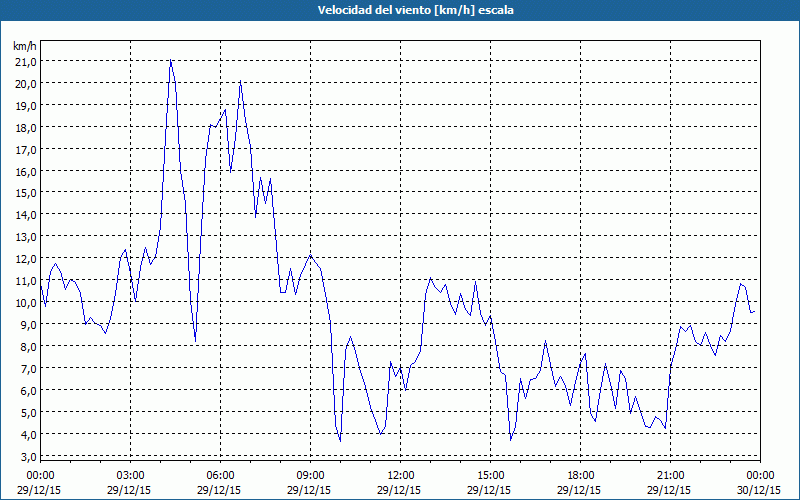Click the 06:00 time label
This screenshot has height=500, width=800.
(220, 476)
